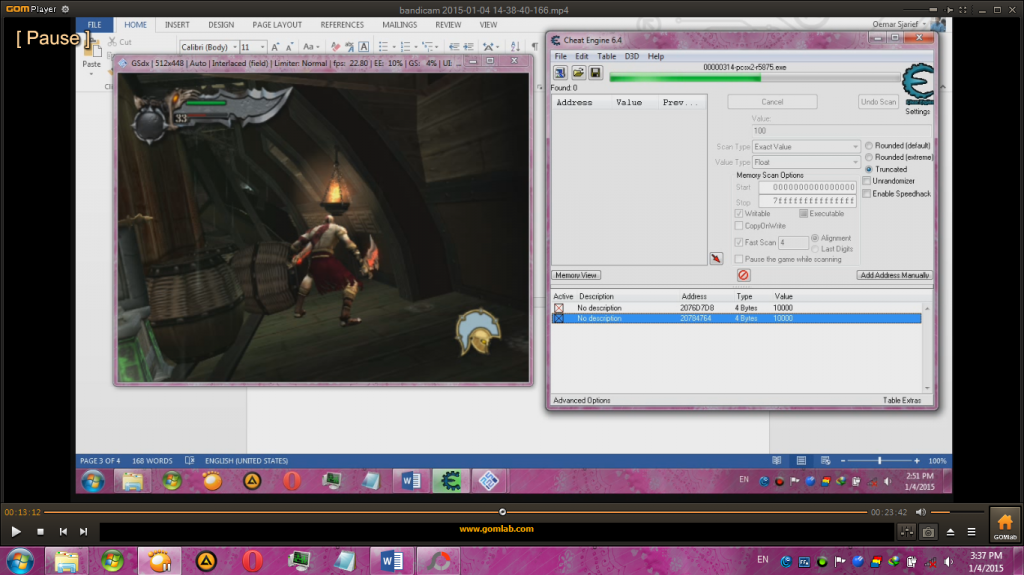Image resolution: width=1024 pixels, height=575 pixels.
Task: Click the gomlab.com link
Action: pos(496,529)
